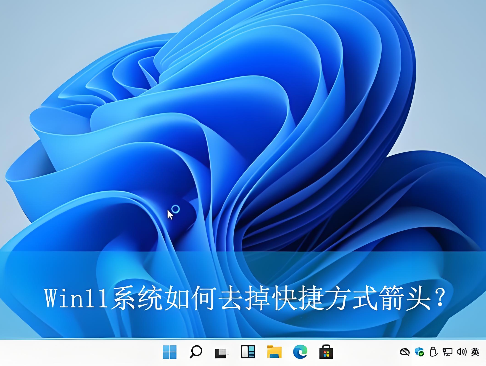Open the Windows Start menu
Screen dimensions: 486x366
170,352
